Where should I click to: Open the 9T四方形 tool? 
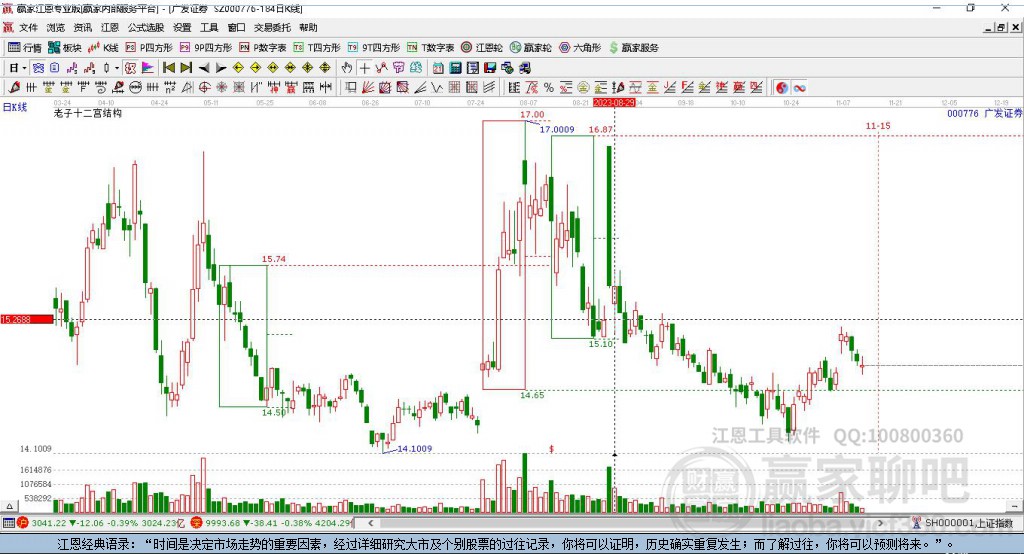374,48
